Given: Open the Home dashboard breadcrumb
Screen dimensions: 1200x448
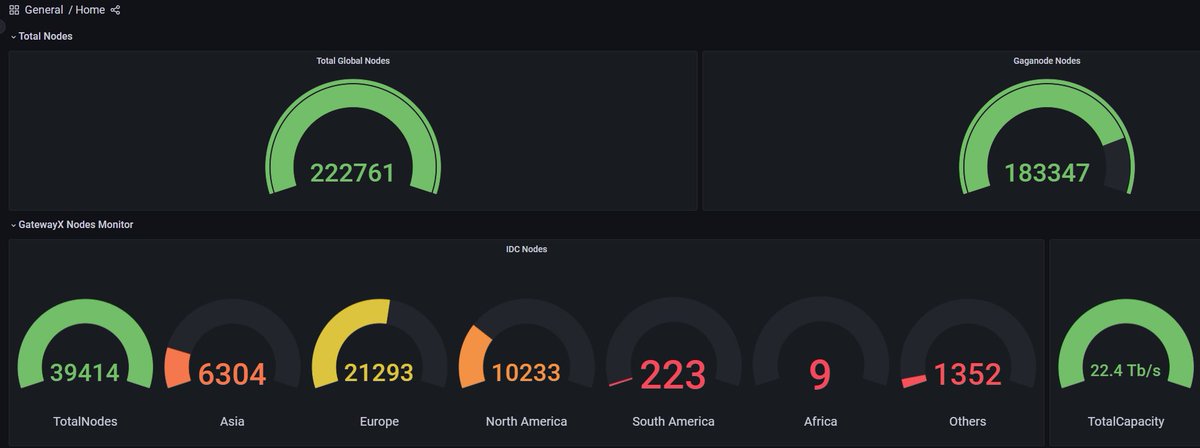Looking at the screenshot, I should pyautogui.click(x=90, y=10).
